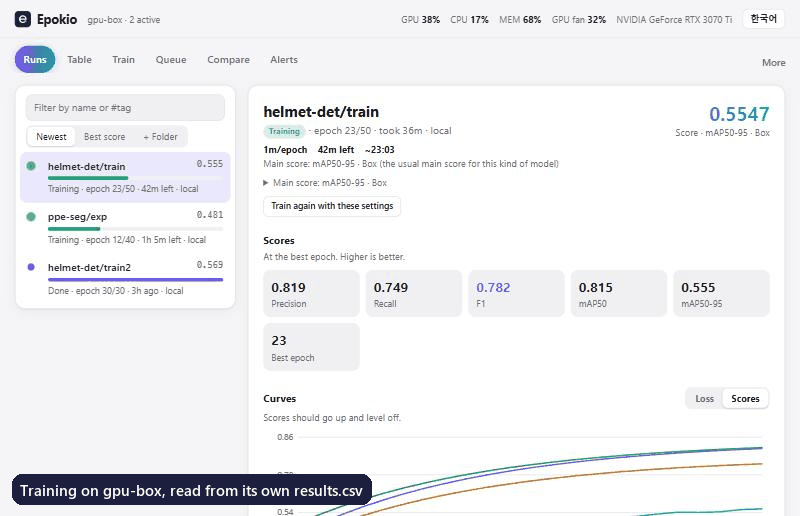
Task: Click the NVIDIA GeForce RTX 3070 Ti label
Action: 674,20
